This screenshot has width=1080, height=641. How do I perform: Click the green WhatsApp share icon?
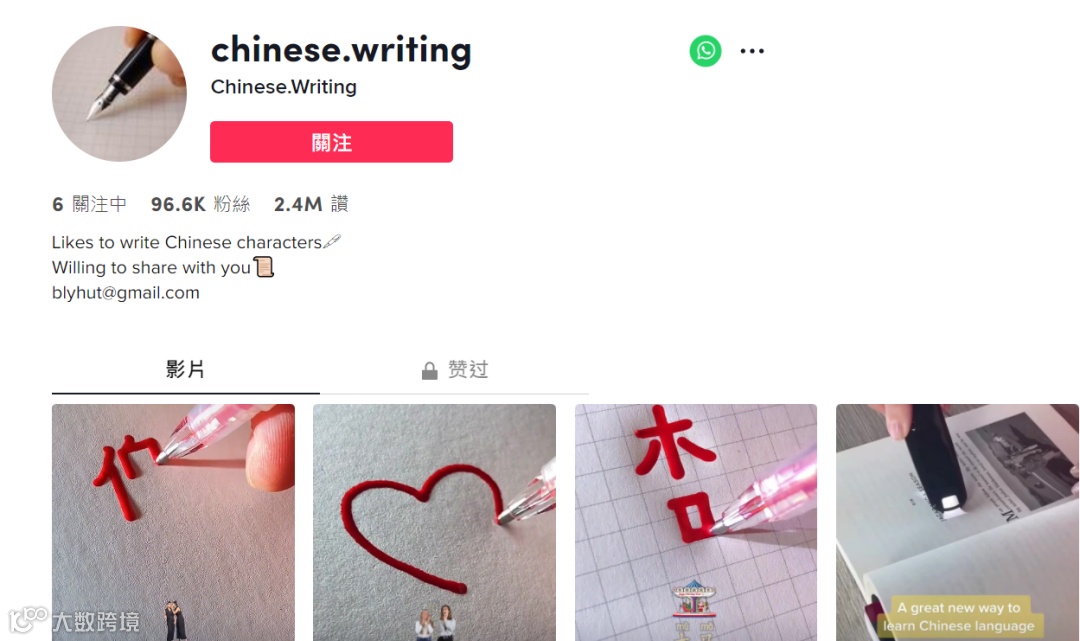tap(705, 51)
